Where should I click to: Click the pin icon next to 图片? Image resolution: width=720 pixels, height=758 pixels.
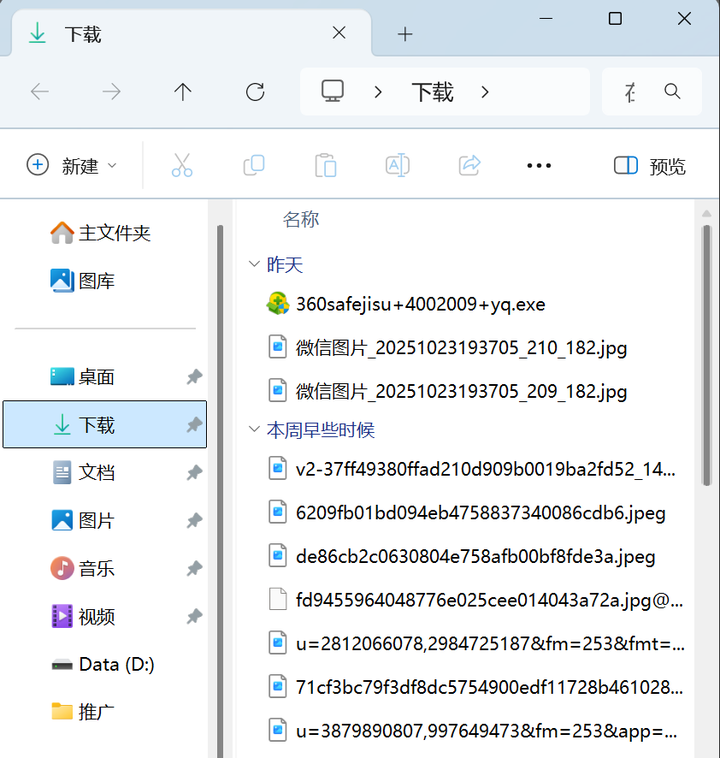tap(194, 520)
